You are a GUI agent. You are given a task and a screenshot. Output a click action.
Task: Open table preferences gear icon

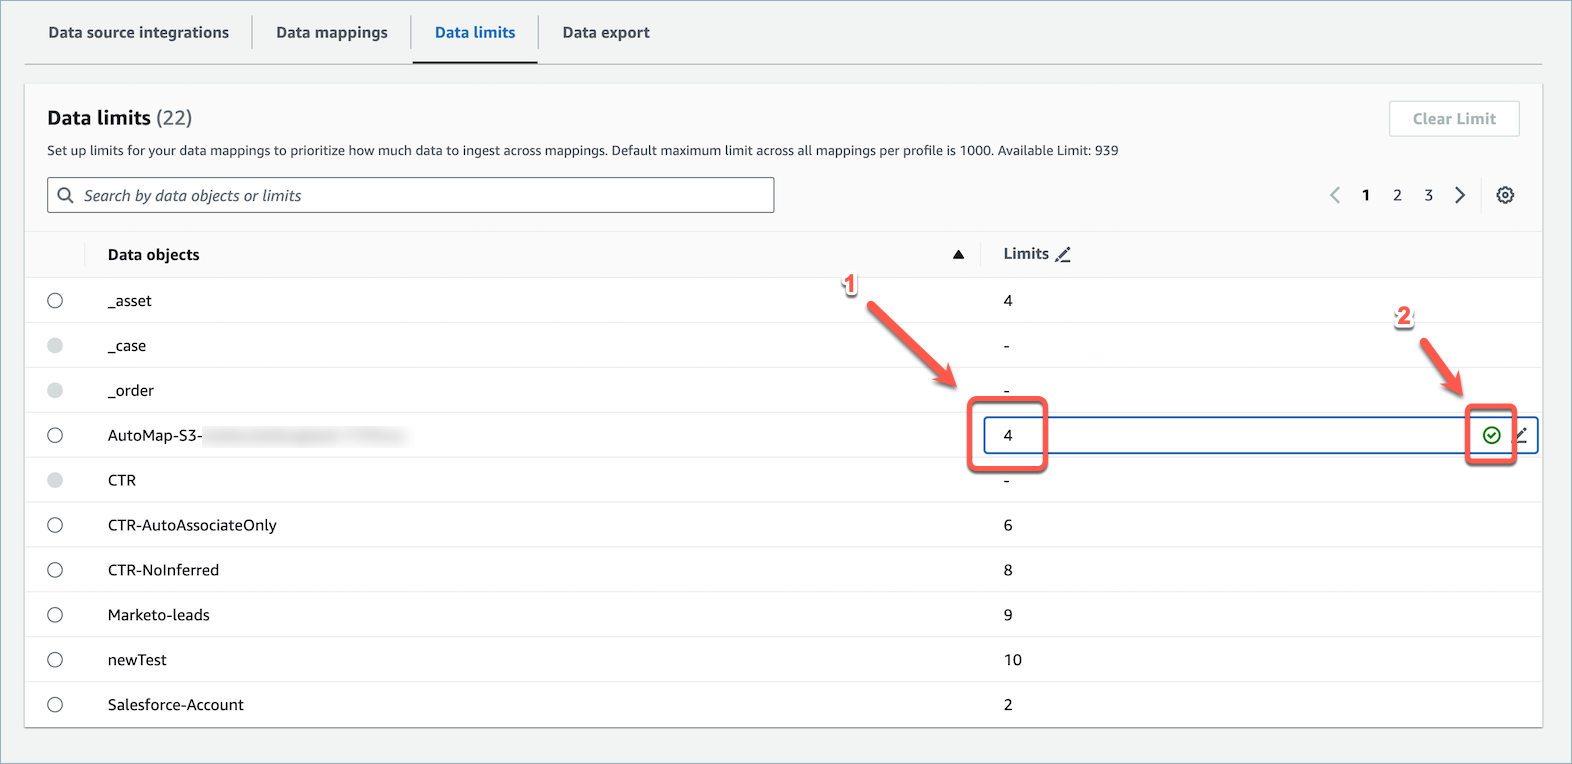tap(1504, 195)
